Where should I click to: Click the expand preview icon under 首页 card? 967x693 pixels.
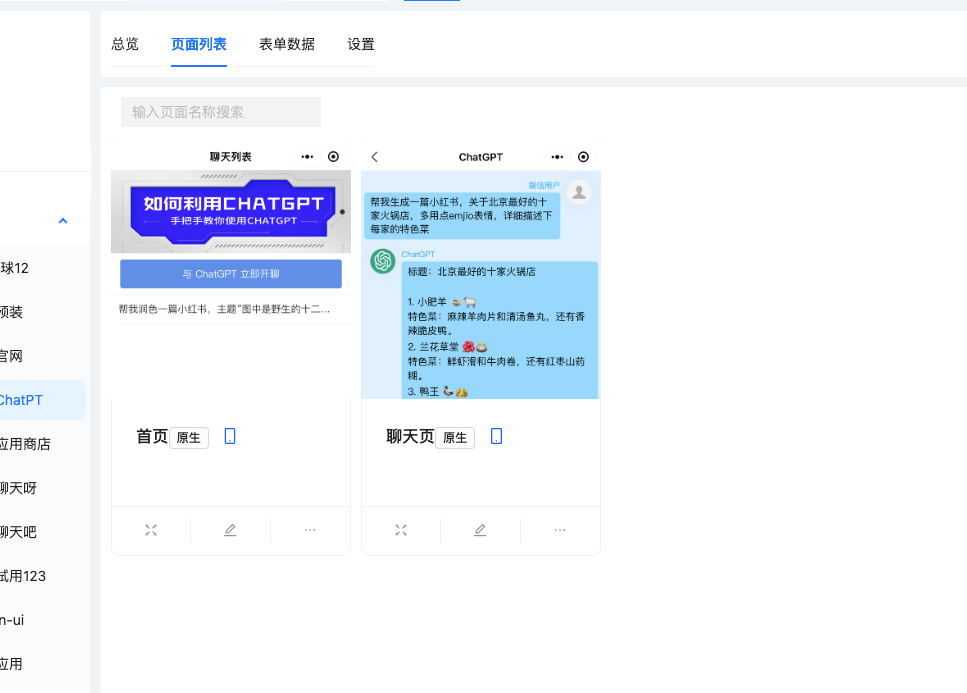pos(151,530)
